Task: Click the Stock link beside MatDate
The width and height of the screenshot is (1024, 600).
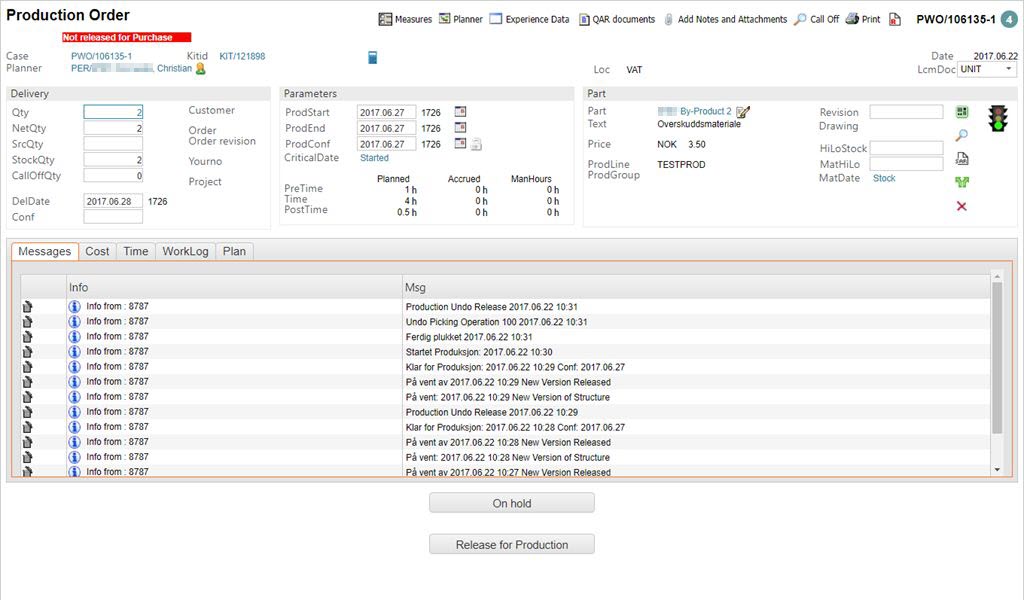Action: (884, 178)
